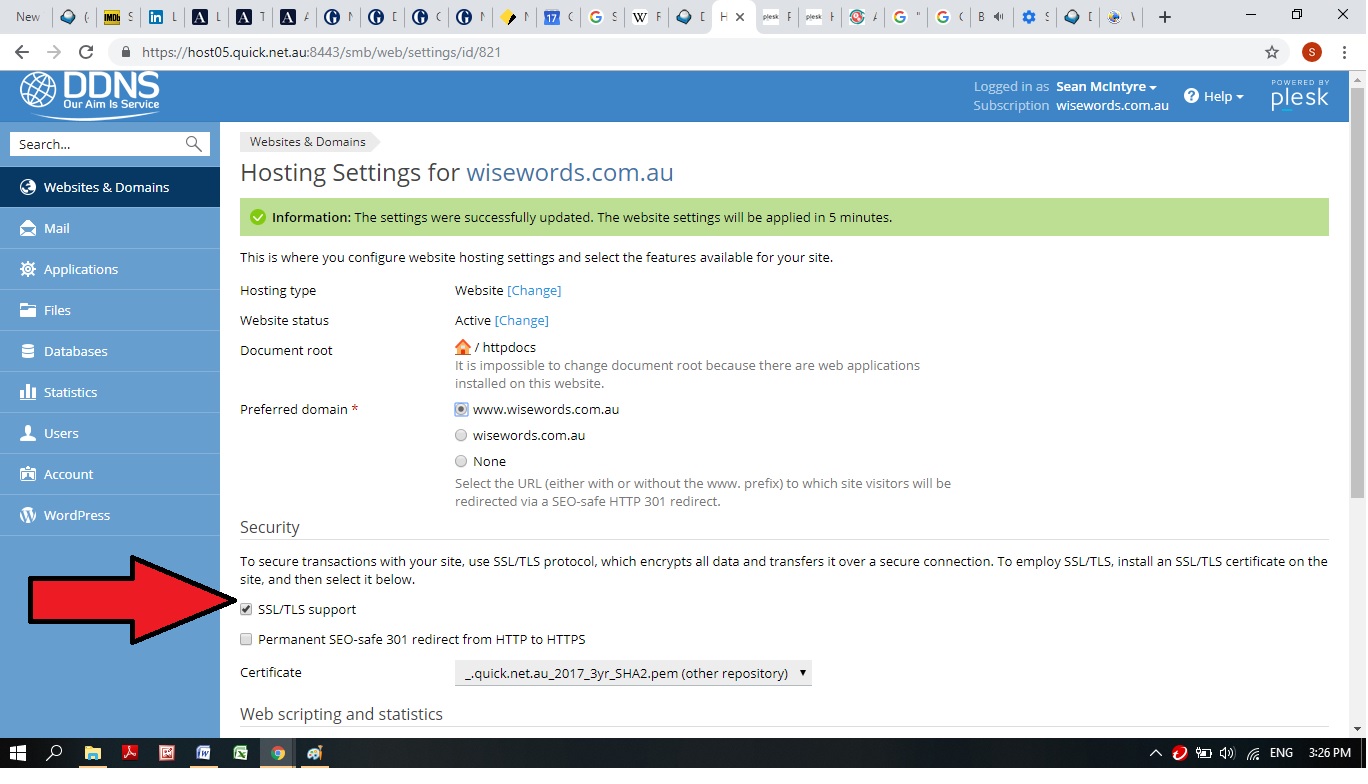Click the padlock site security icon
This screenshot has height=784, width=1368.
(126, 52)
